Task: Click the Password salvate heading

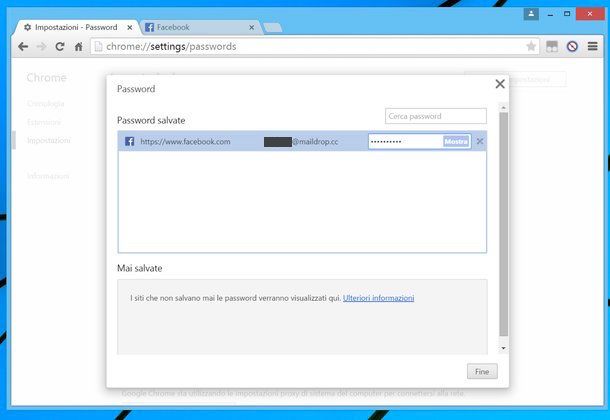Action: 151,121
